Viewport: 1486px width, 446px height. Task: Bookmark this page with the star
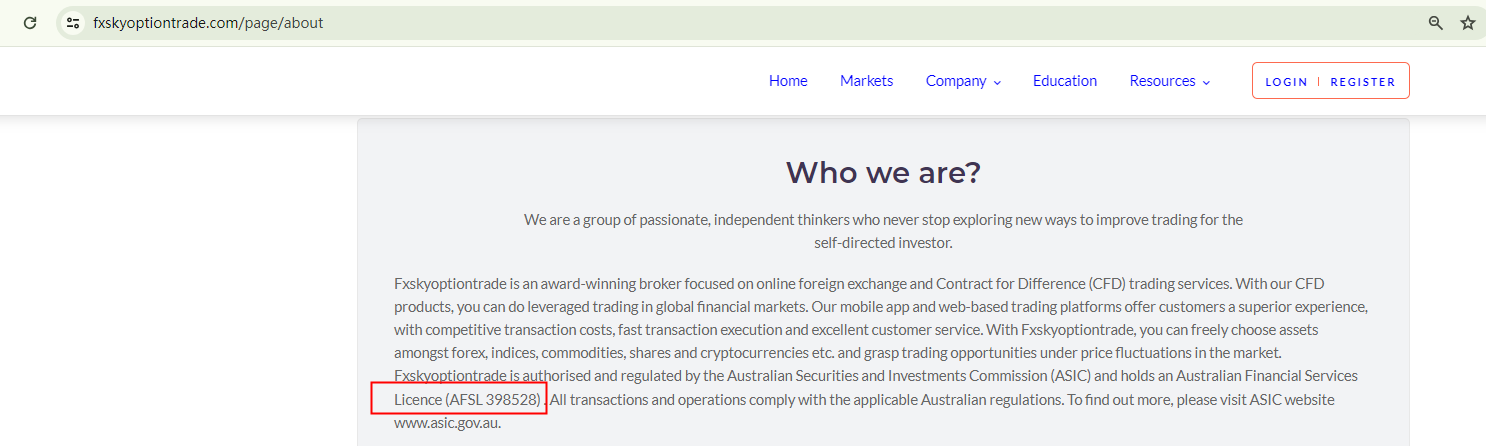coord(1468,22)
